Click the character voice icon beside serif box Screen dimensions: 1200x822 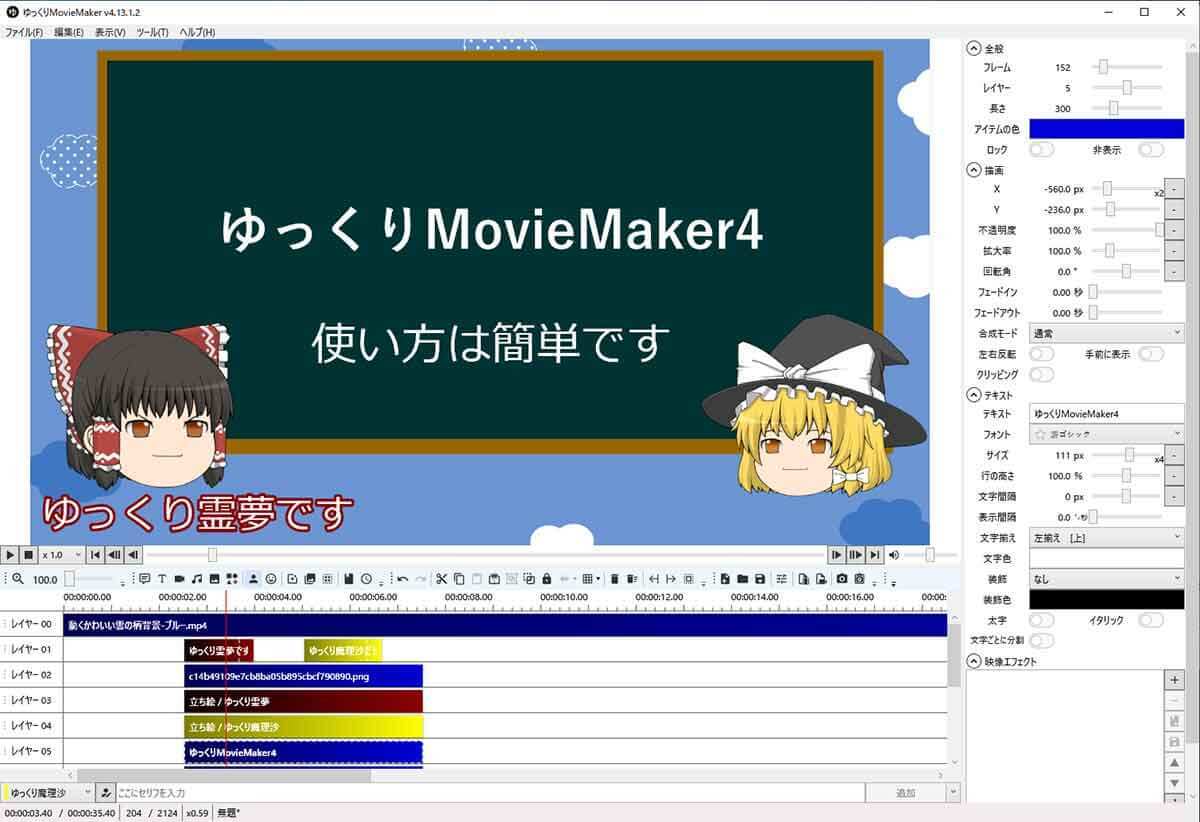pyautogui.click(x=106, y=793)
